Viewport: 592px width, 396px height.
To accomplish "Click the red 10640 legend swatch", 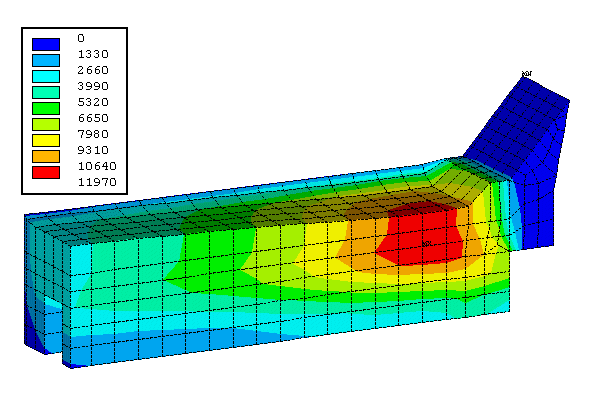I will pos(46,172).
